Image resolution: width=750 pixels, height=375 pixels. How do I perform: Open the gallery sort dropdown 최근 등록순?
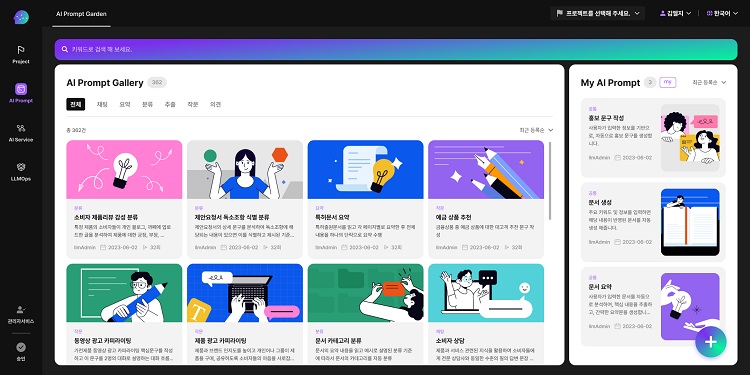click(536, 130)
